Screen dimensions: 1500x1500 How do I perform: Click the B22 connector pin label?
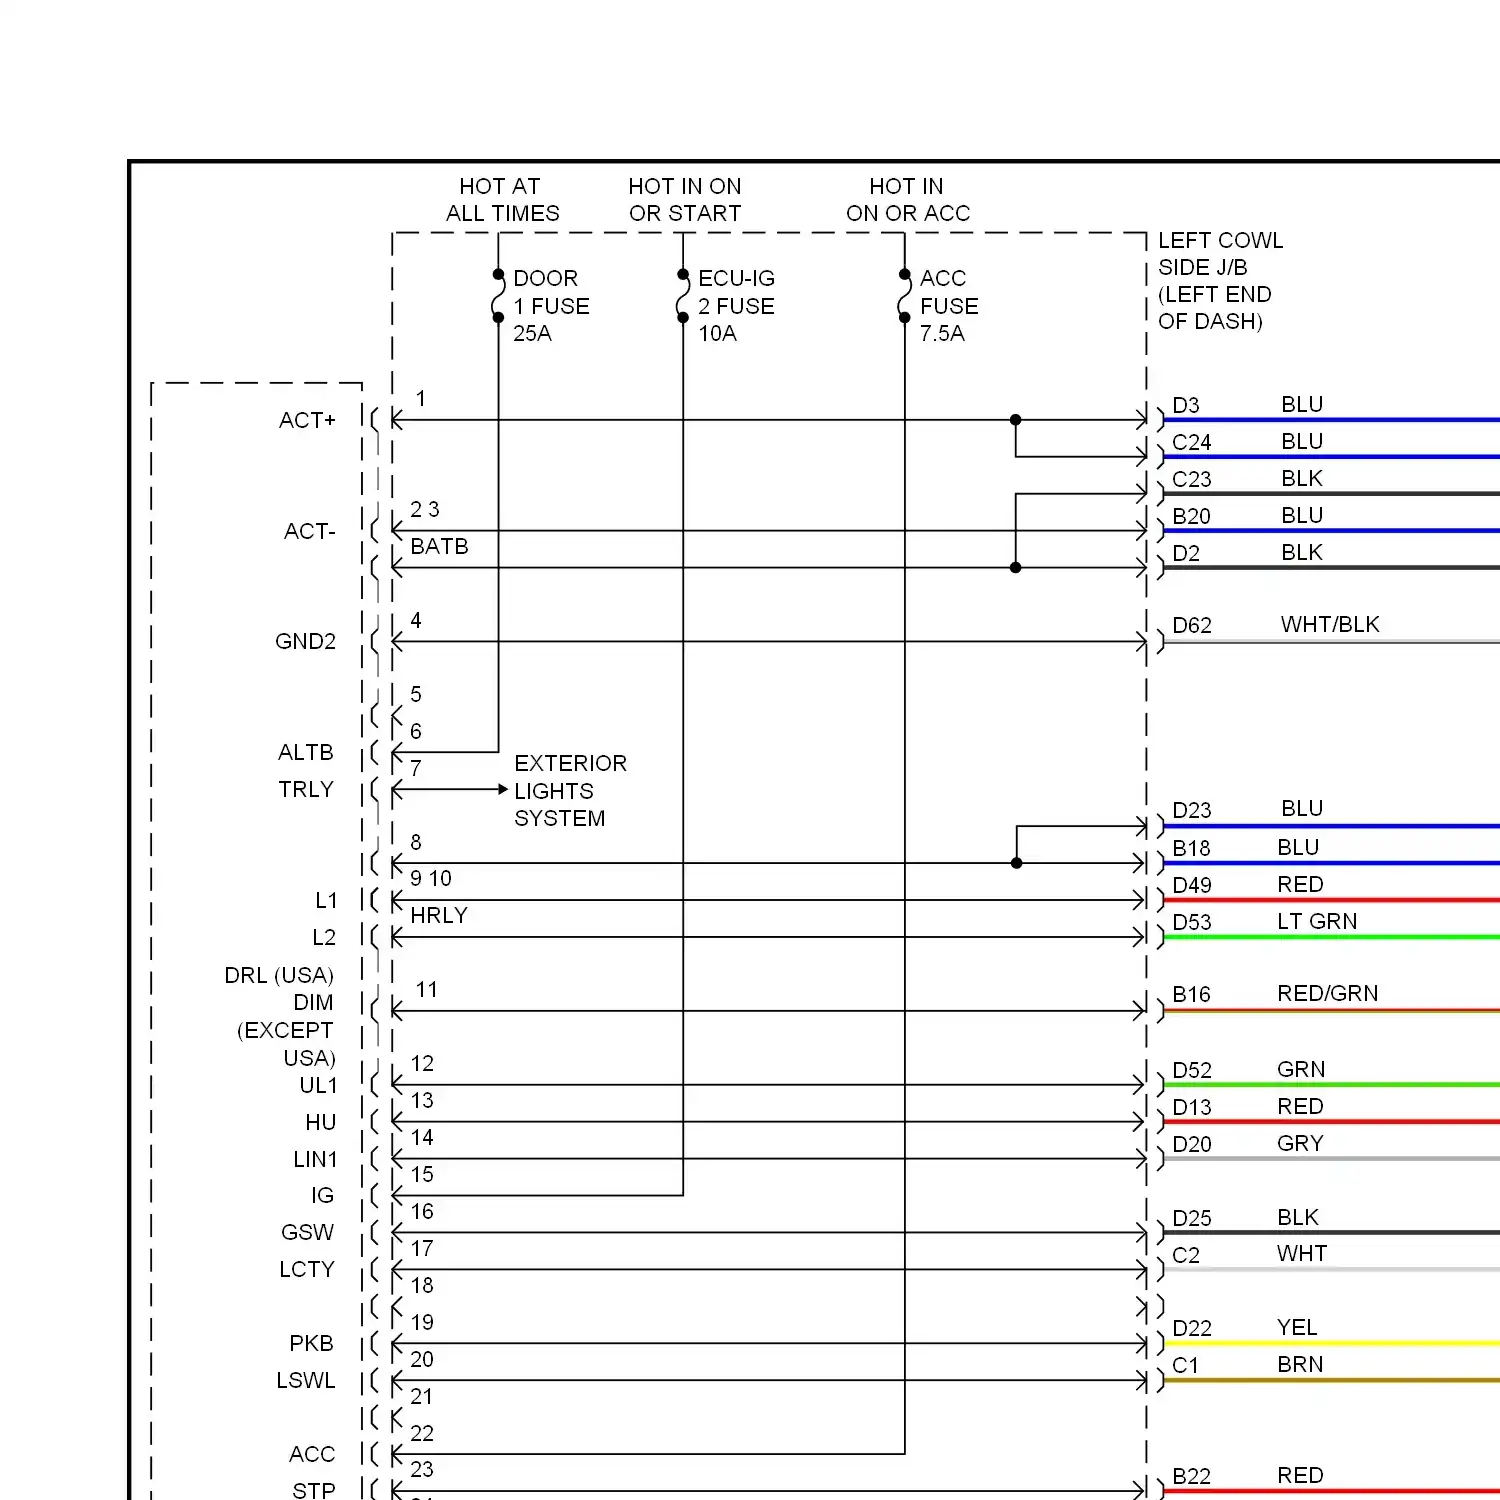pos(1191,1476)
